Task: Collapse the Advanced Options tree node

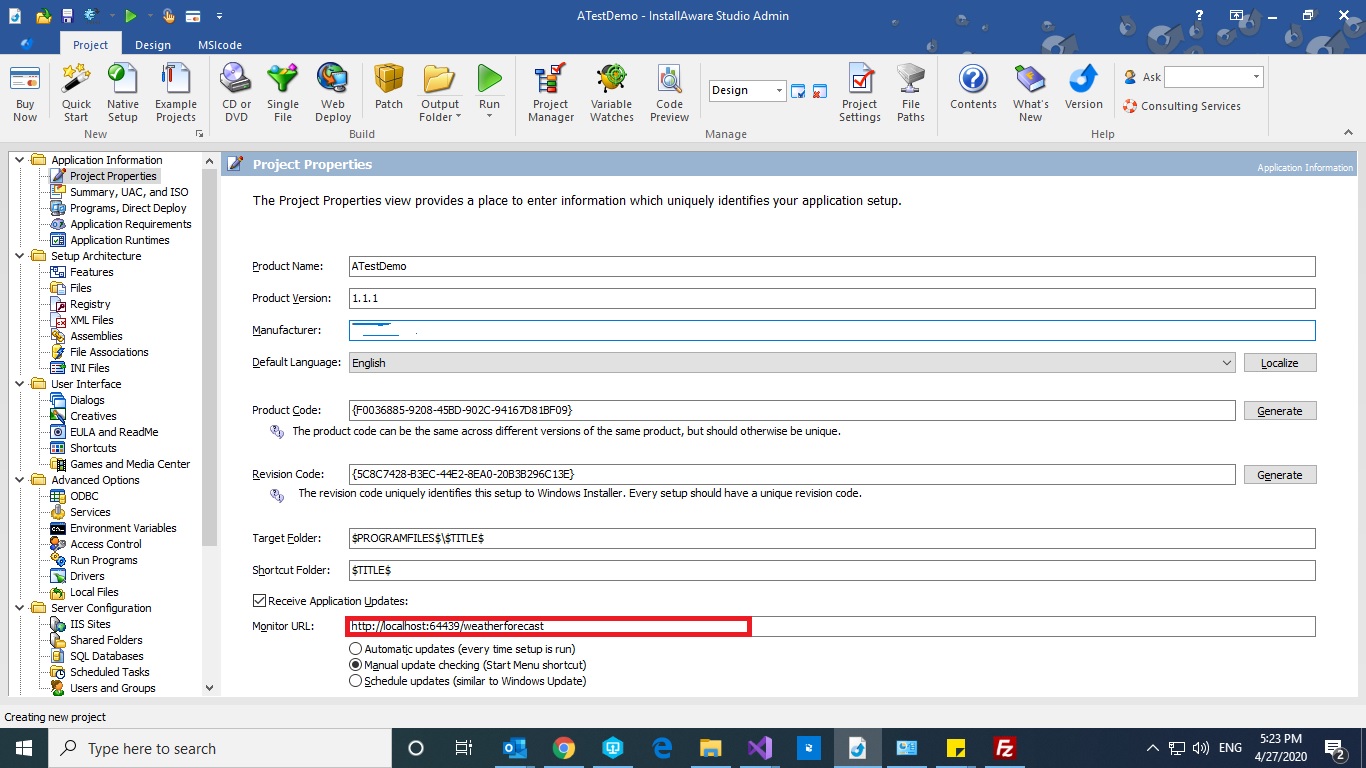Action: click(x=21, y=480)
